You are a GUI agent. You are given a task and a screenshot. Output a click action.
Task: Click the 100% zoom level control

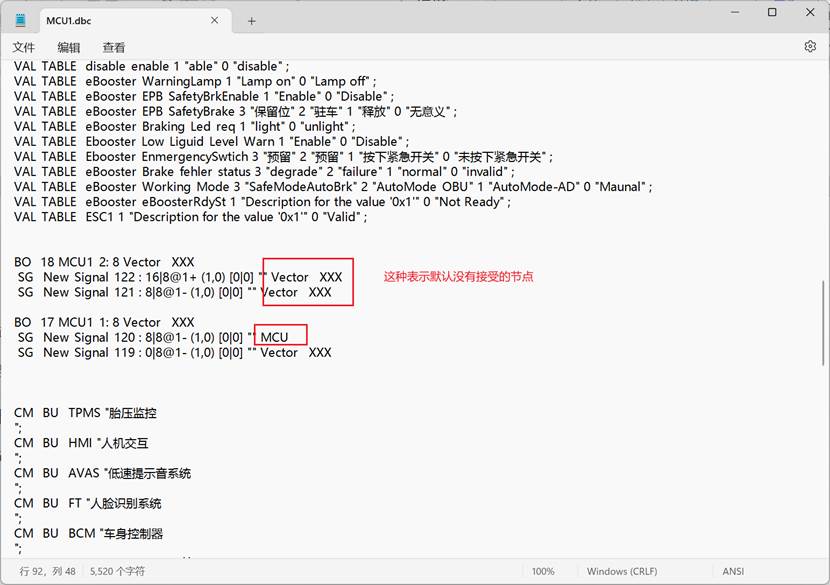(x=543, y=571)
